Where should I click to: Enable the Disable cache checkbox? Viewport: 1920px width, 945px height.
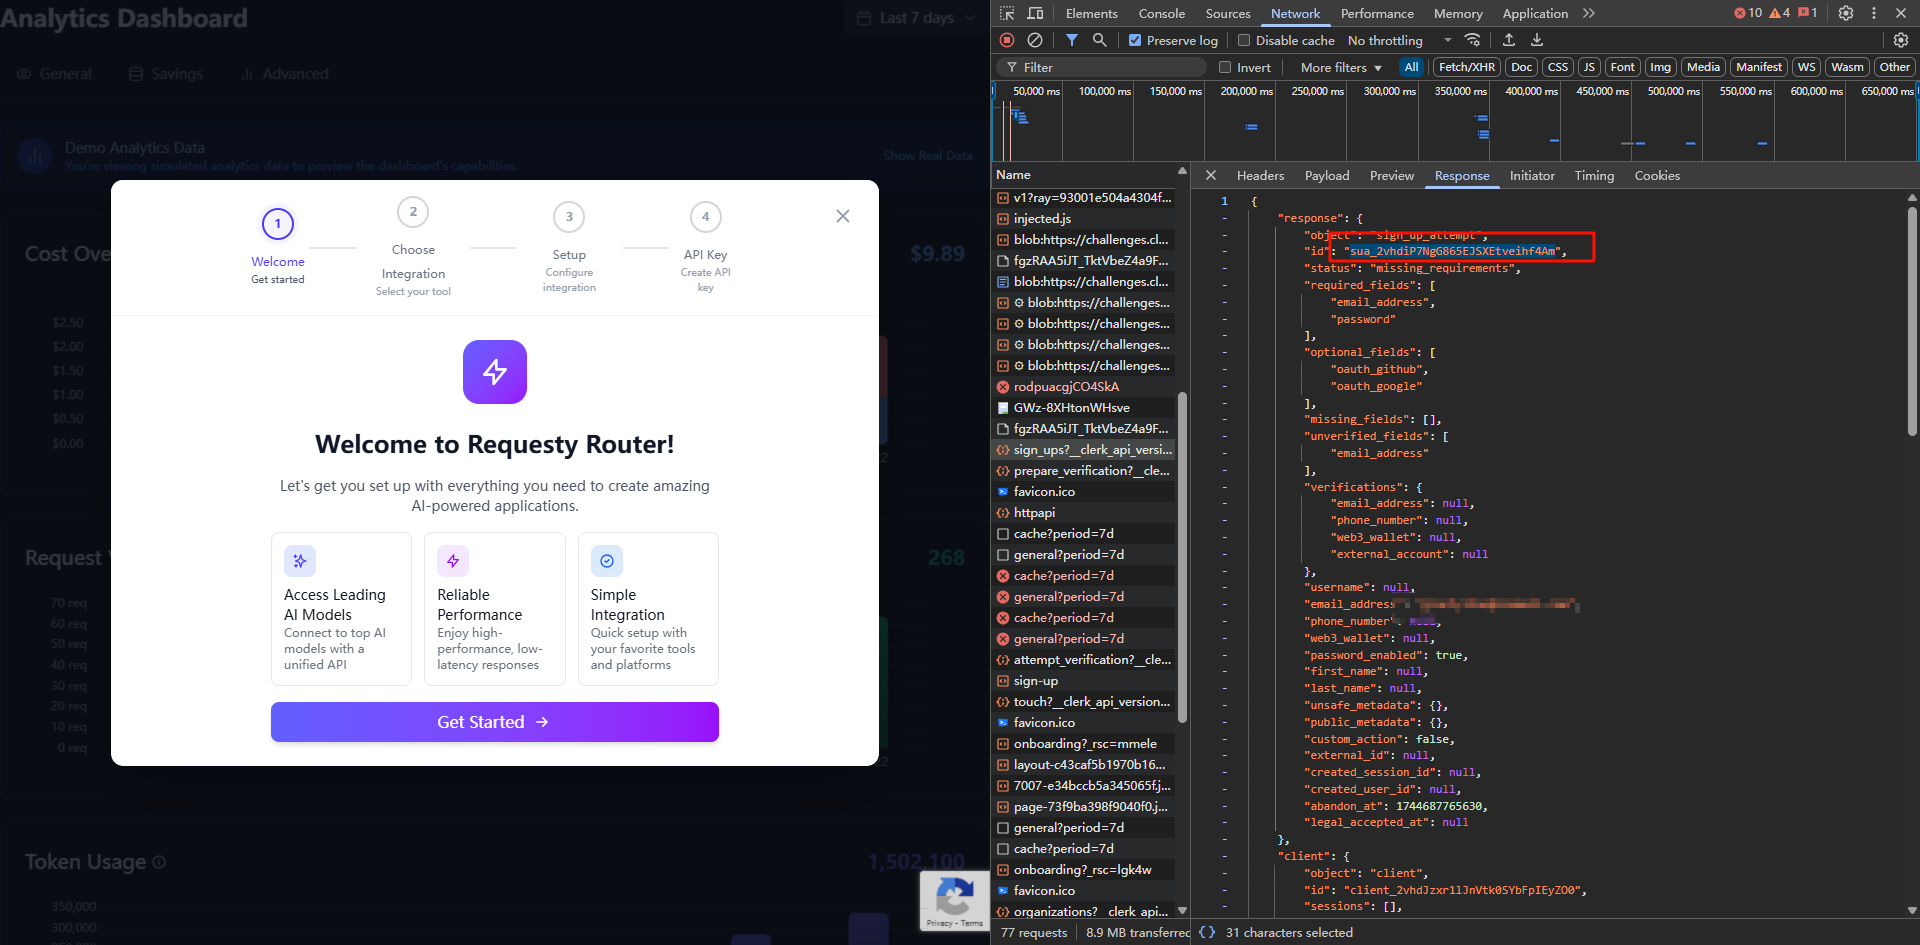click(x=1244, y=40)
